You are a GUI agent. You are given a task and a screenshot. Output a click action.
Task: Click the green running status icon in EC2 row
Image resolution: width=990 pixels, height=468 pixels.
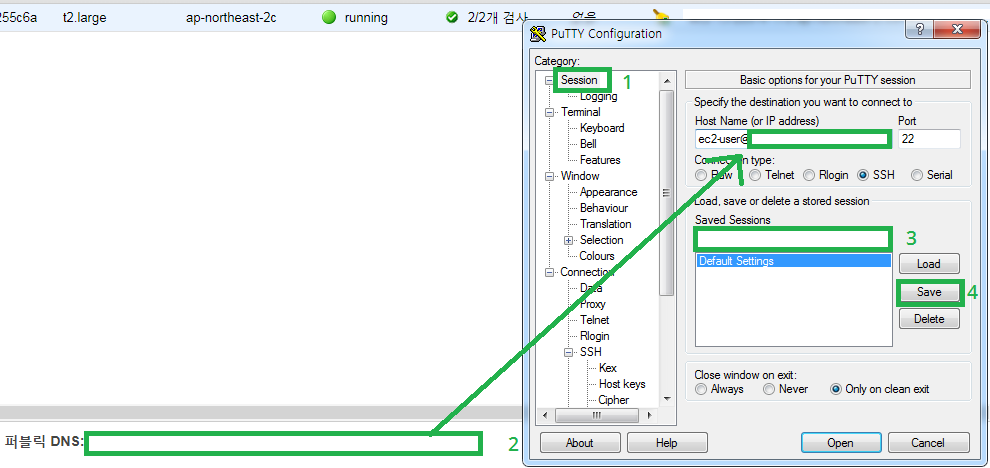click(x=328, y=18)
